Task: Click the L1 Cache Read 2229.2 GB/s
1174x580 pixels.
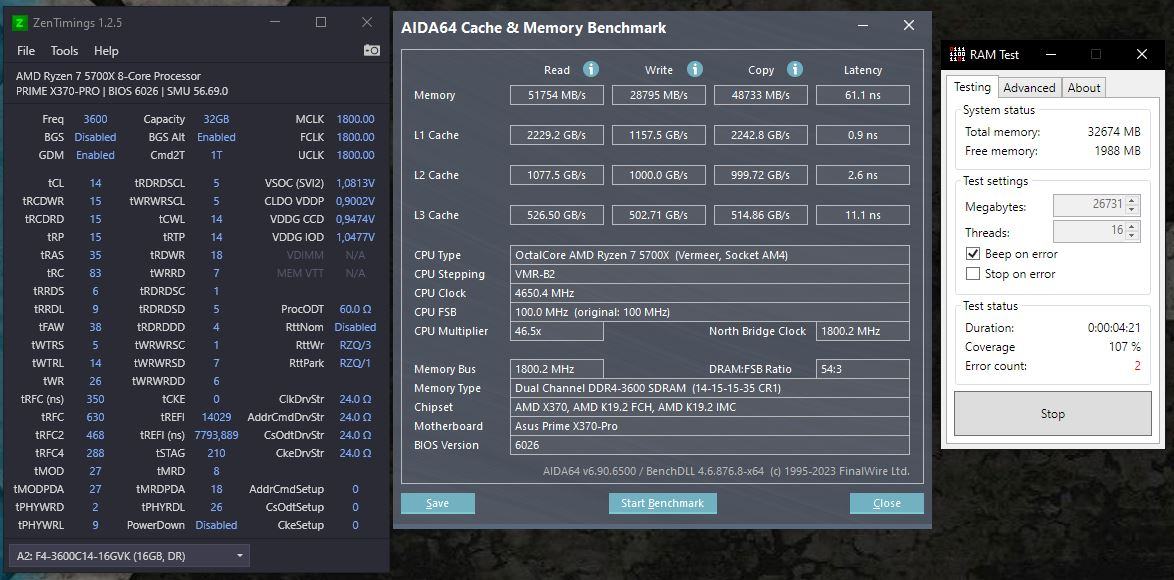Action: coord(556,135)
